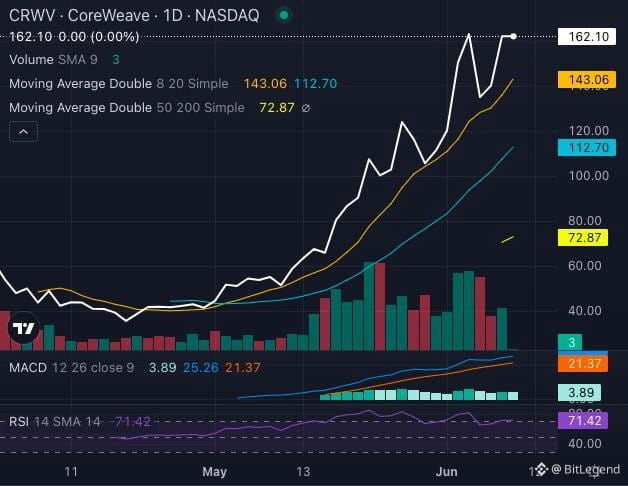
Task: Click the 25.26 MACD value in legend
Action: (201, 368)
